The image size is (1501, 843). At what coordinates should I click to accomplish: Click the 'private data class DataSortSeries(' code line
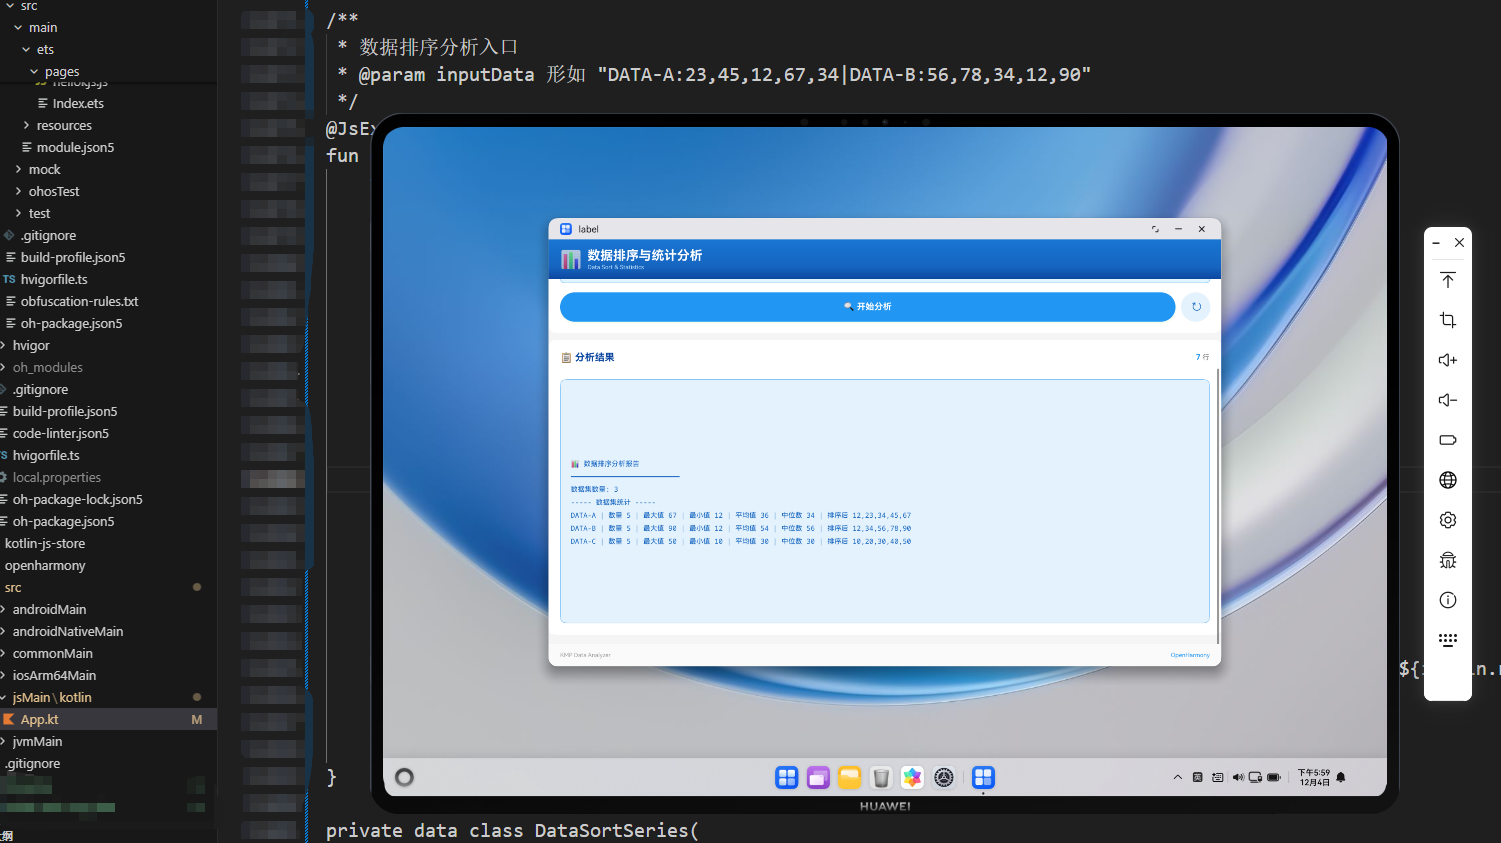point(512,830)
